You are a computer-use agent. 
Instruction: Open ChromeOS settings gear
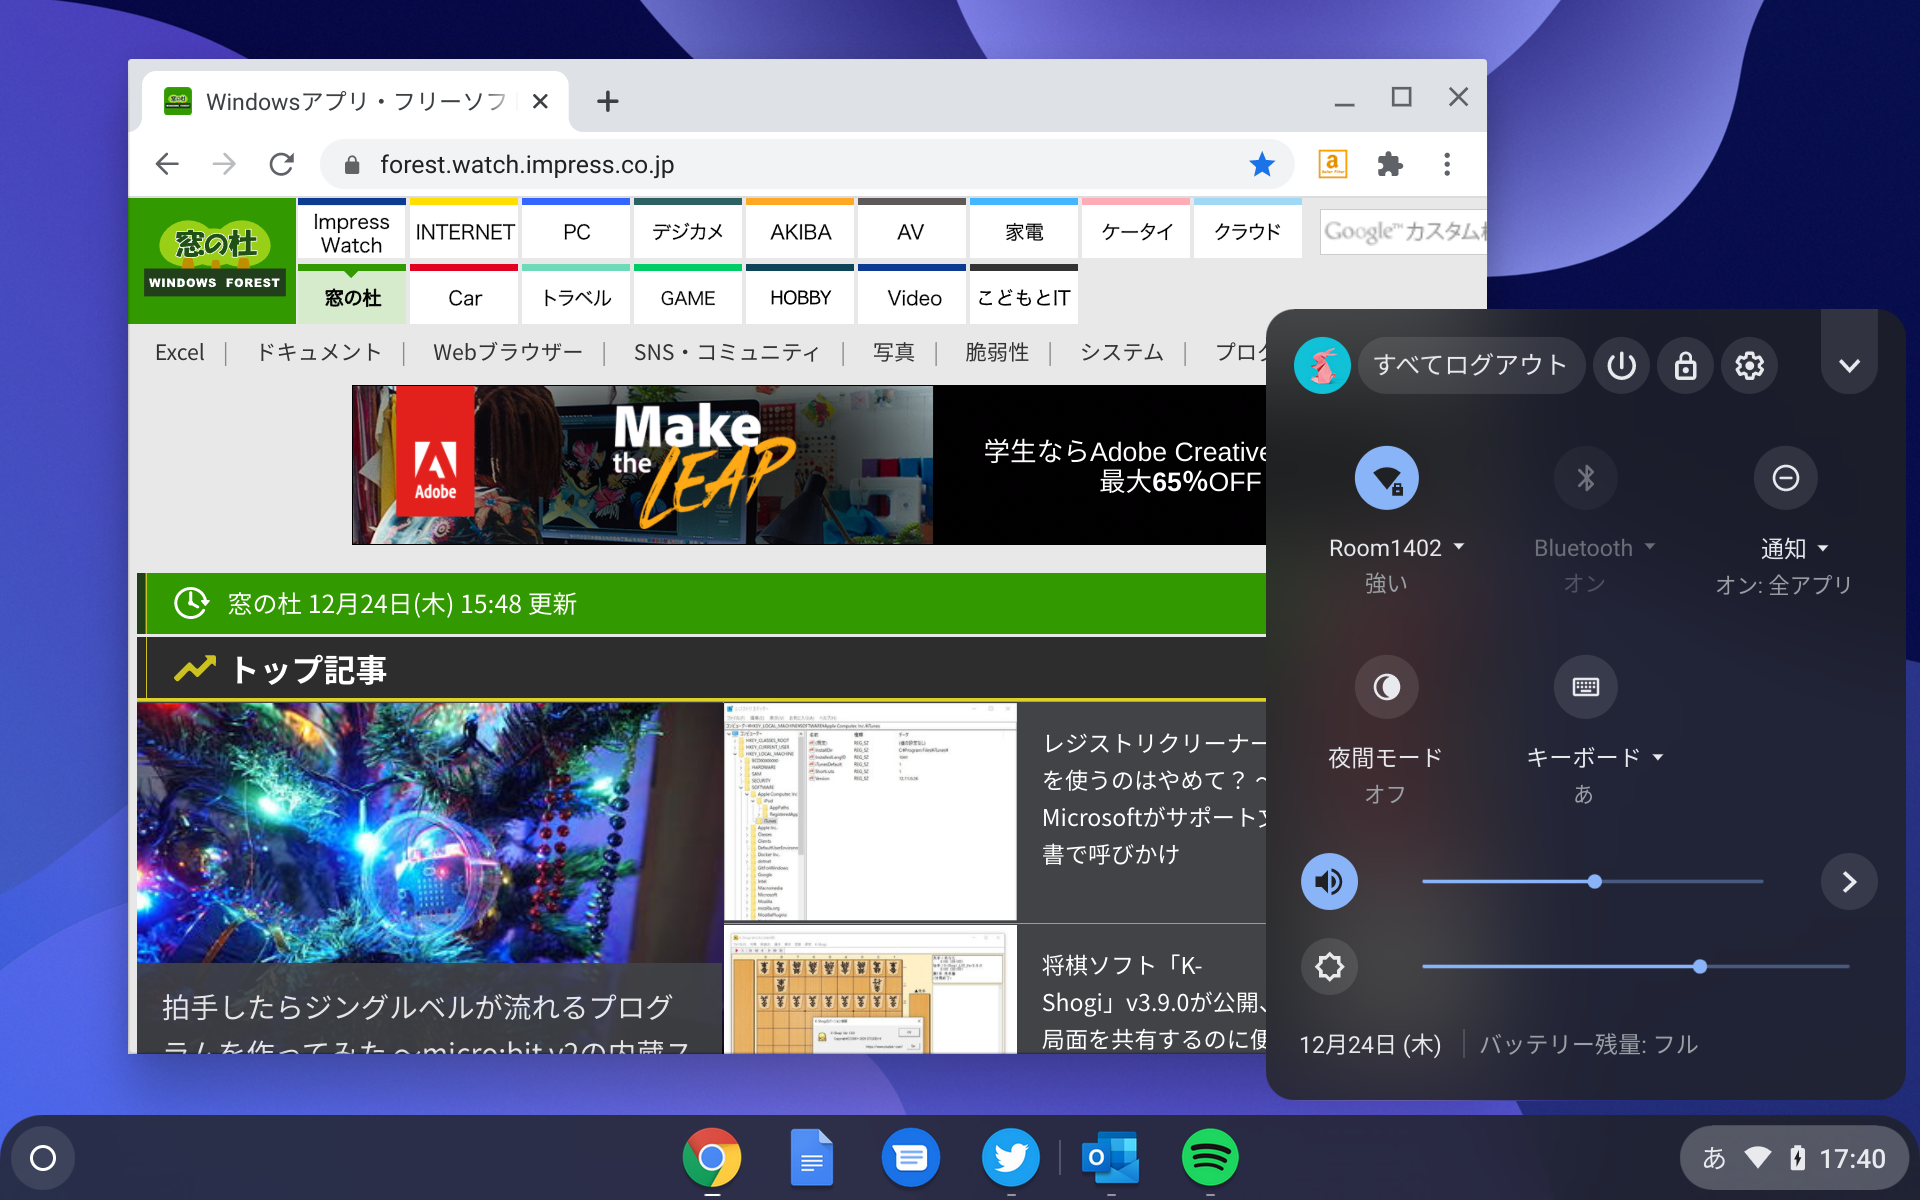[x=1749, y=365]
